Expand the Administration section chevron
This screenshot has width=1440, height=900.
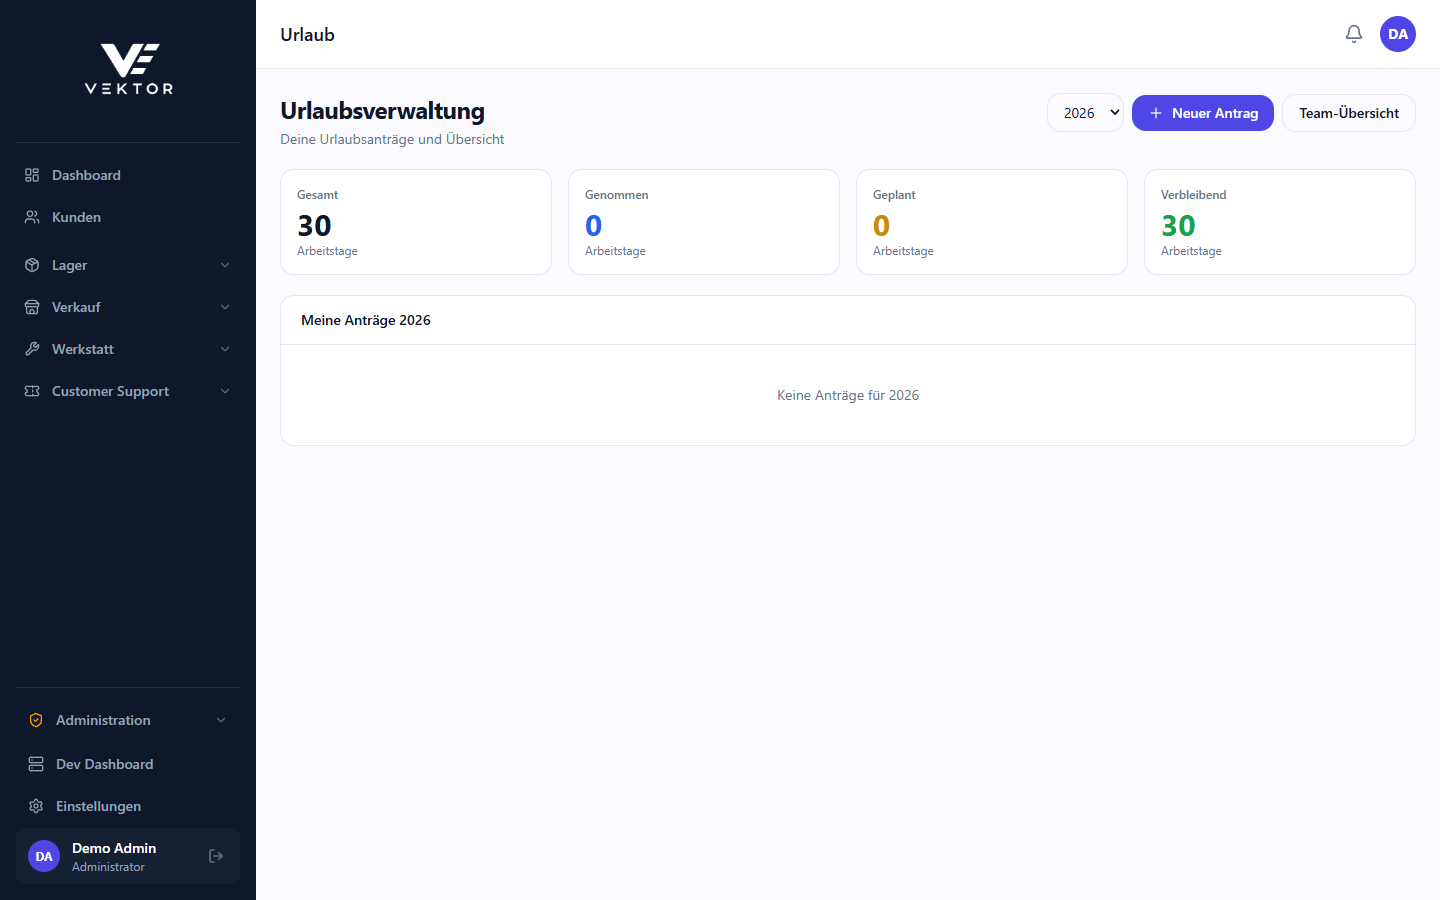tap(221, 720)
